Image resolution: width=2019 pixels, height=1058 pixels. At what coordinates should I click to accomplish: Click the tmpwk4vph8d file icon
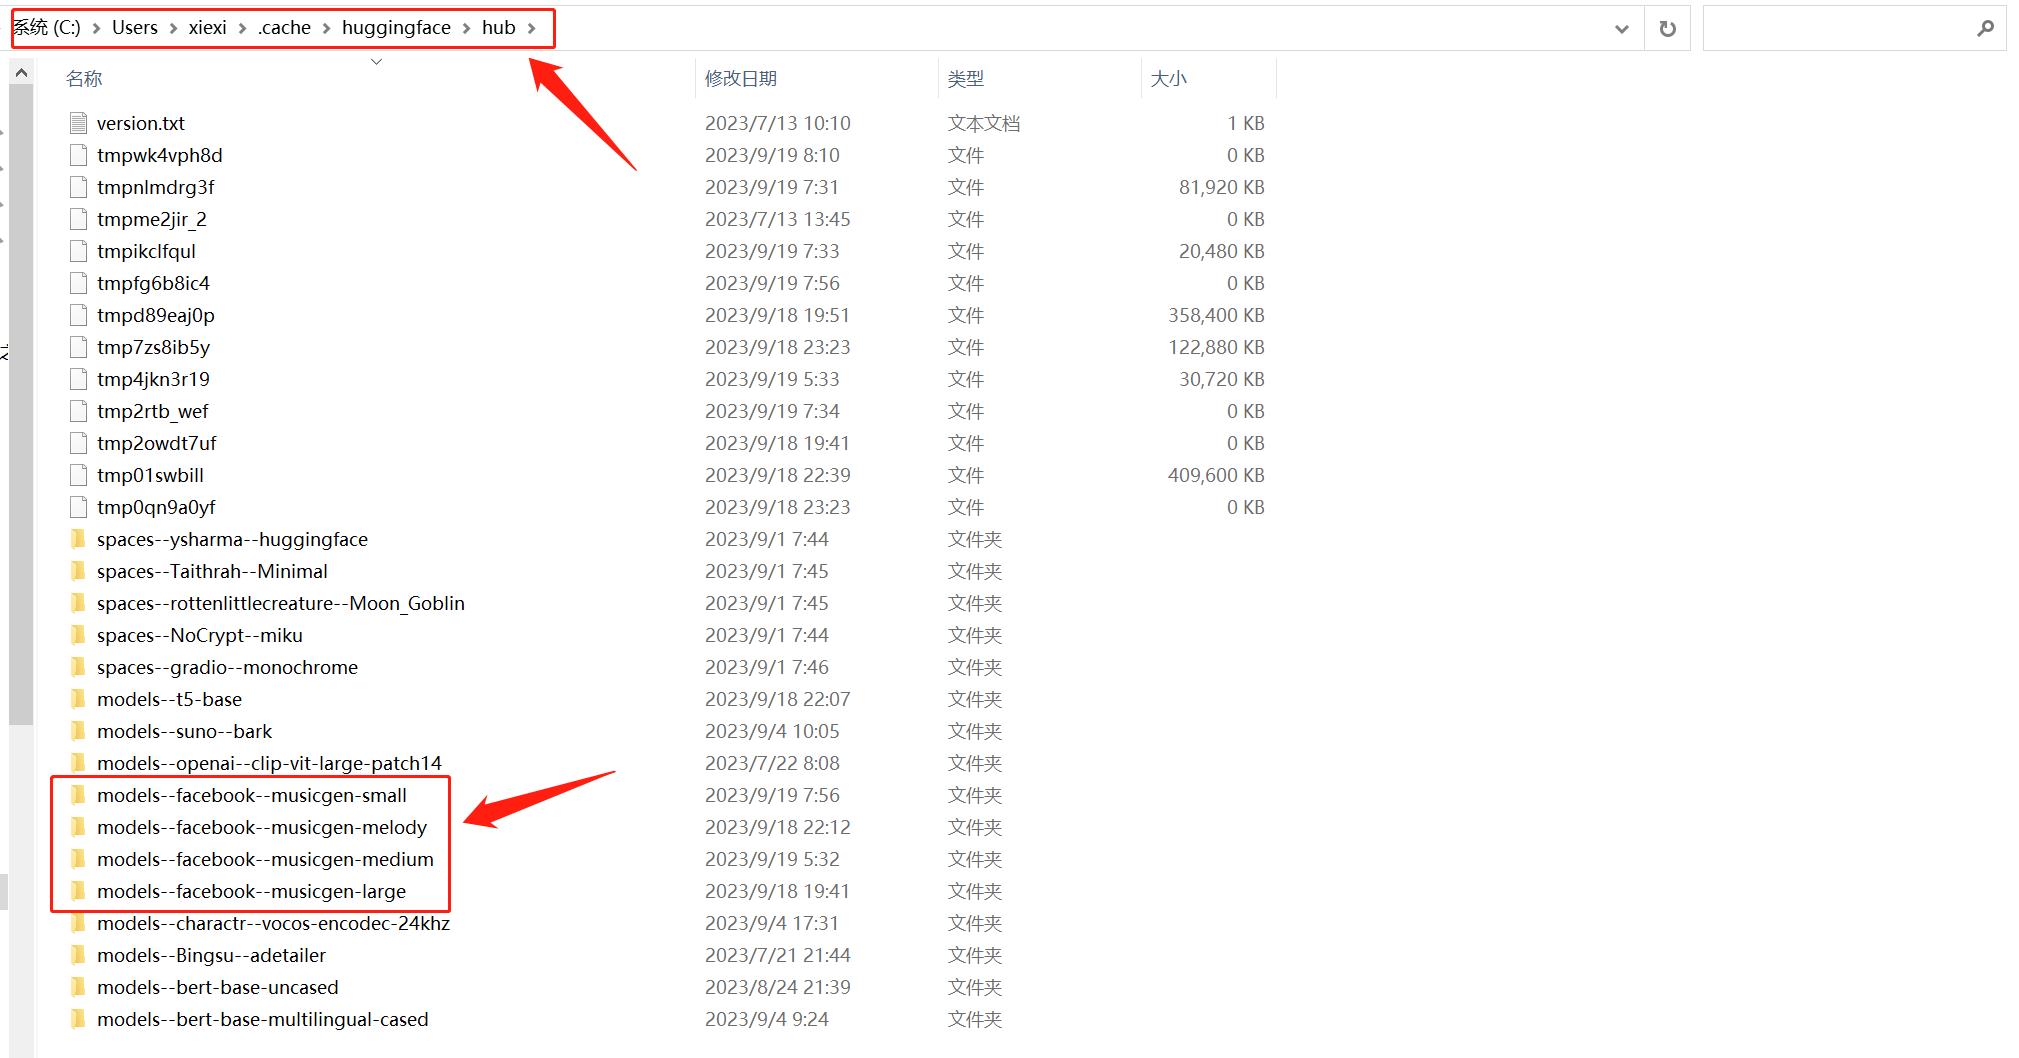pos(79,155)
